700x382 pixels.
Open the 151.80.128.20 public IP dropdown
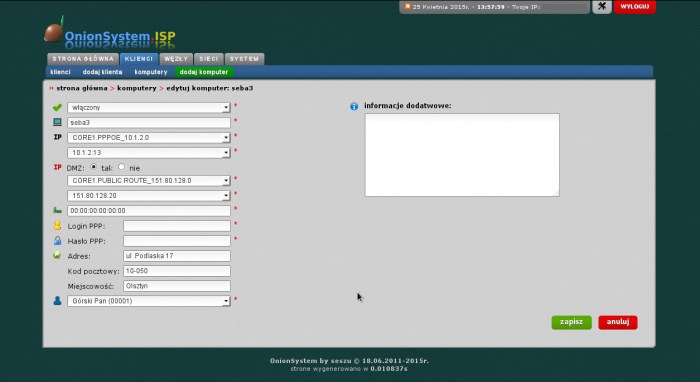(x=149, y=196)
